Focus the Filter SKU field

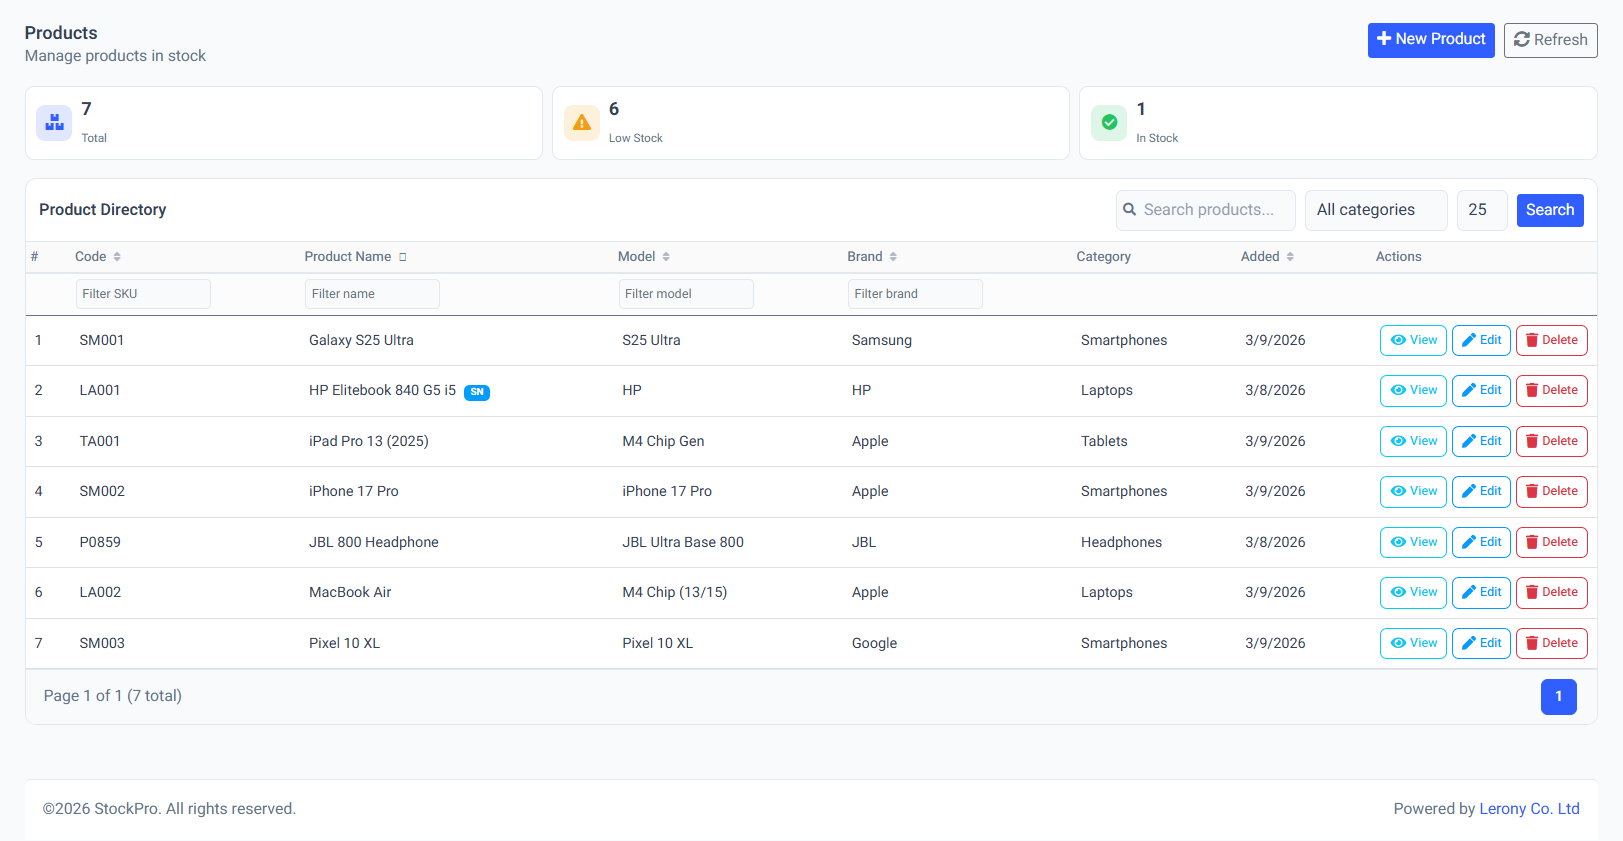pyautogui.click(x=143, y=294)
